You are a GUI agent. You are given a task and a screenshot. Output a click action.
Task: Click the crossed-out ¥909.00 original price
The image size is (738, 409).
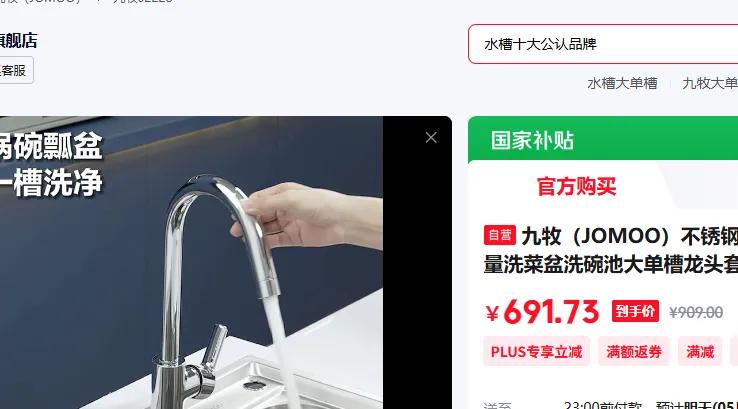pos(696,312)
